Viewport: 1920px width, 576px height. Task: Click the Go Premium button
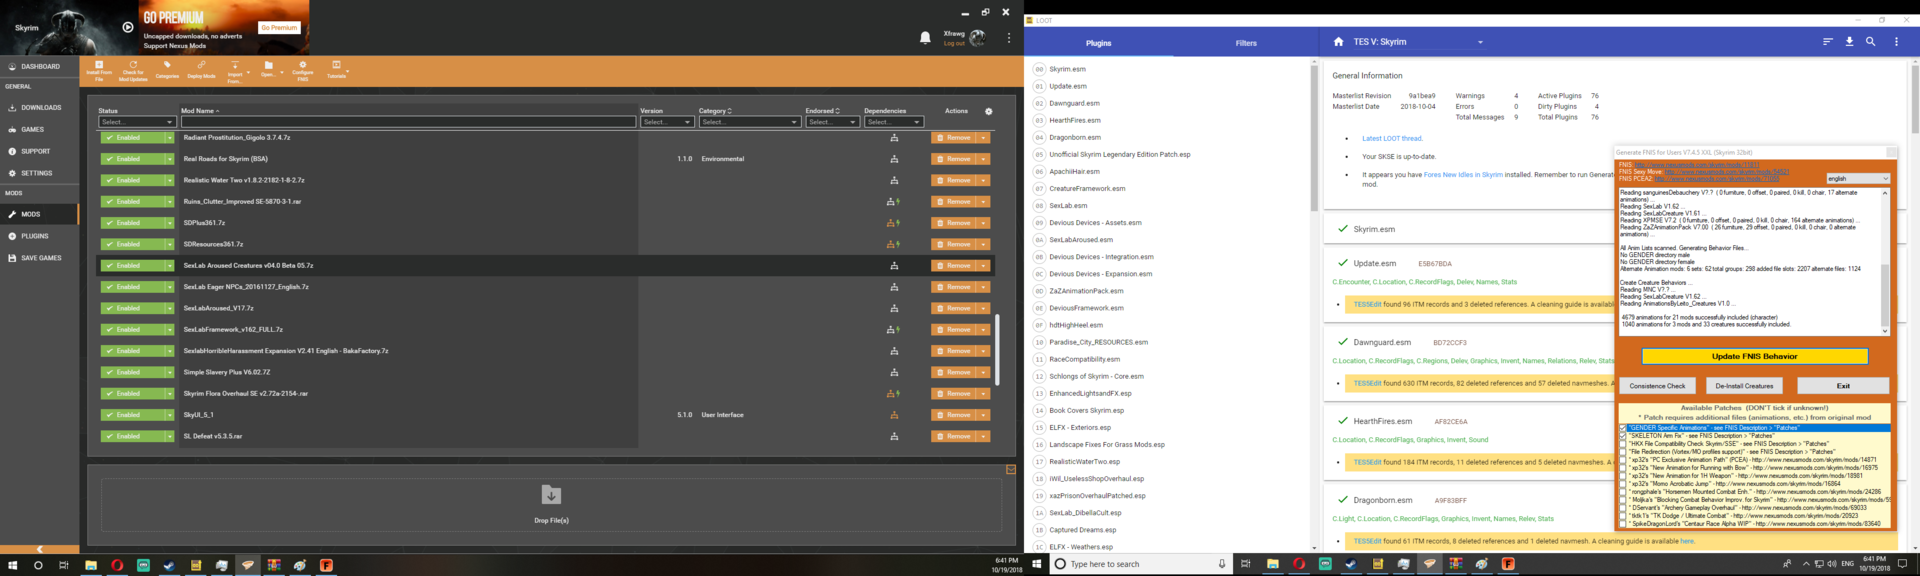click(x=279, y=28)
